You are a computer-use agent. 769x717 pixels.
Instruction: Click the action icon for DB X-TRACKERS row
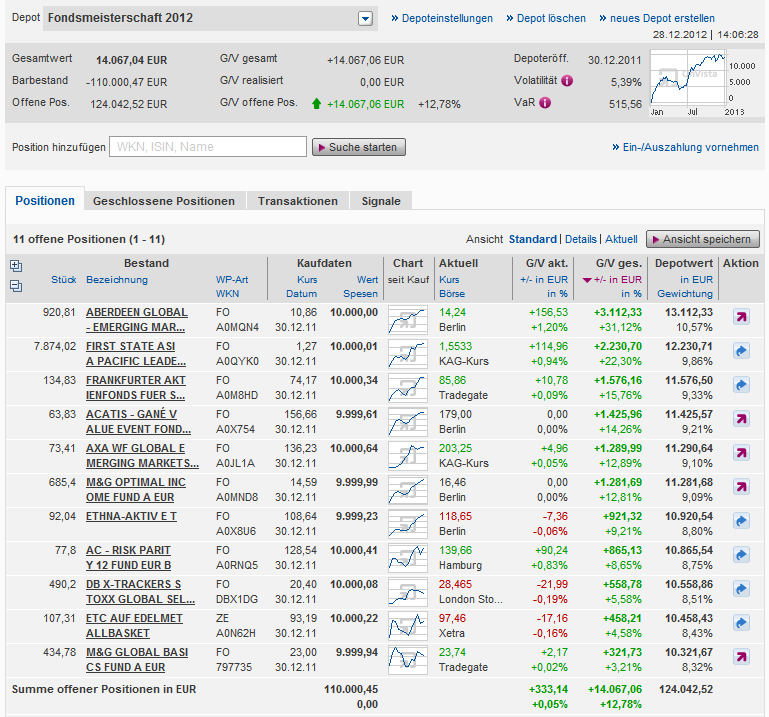[x=741, y=589]
